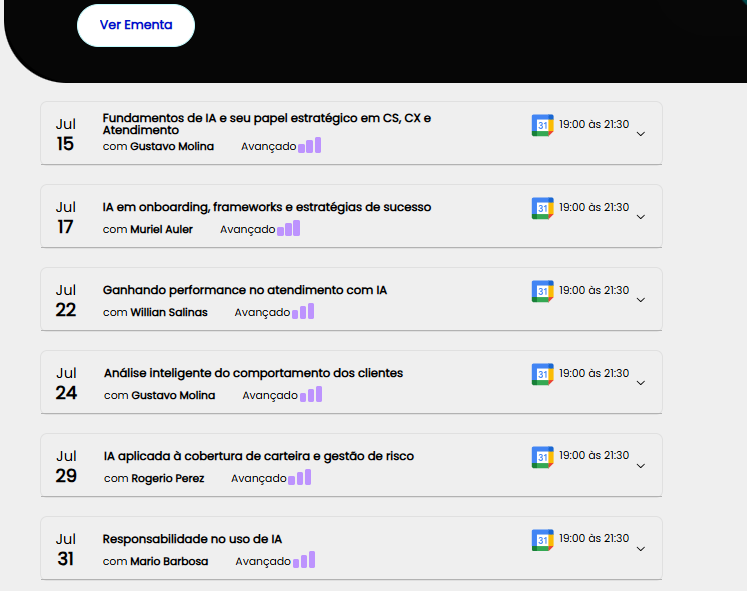Click the Jul 29 date label

pos(66,466)
